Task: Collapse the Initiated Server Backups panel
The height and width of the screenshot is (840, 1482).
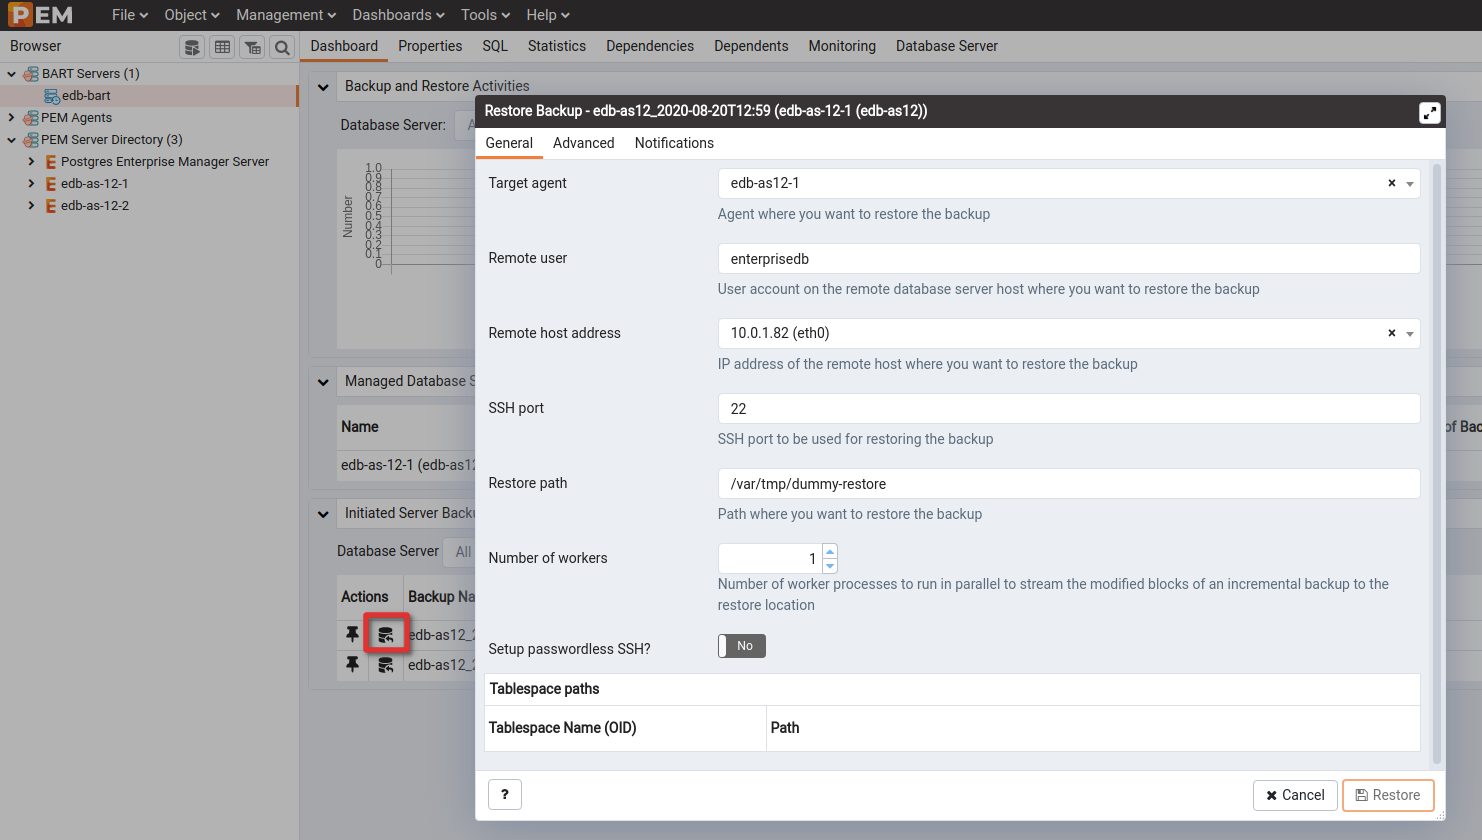Action: (323, 514)
